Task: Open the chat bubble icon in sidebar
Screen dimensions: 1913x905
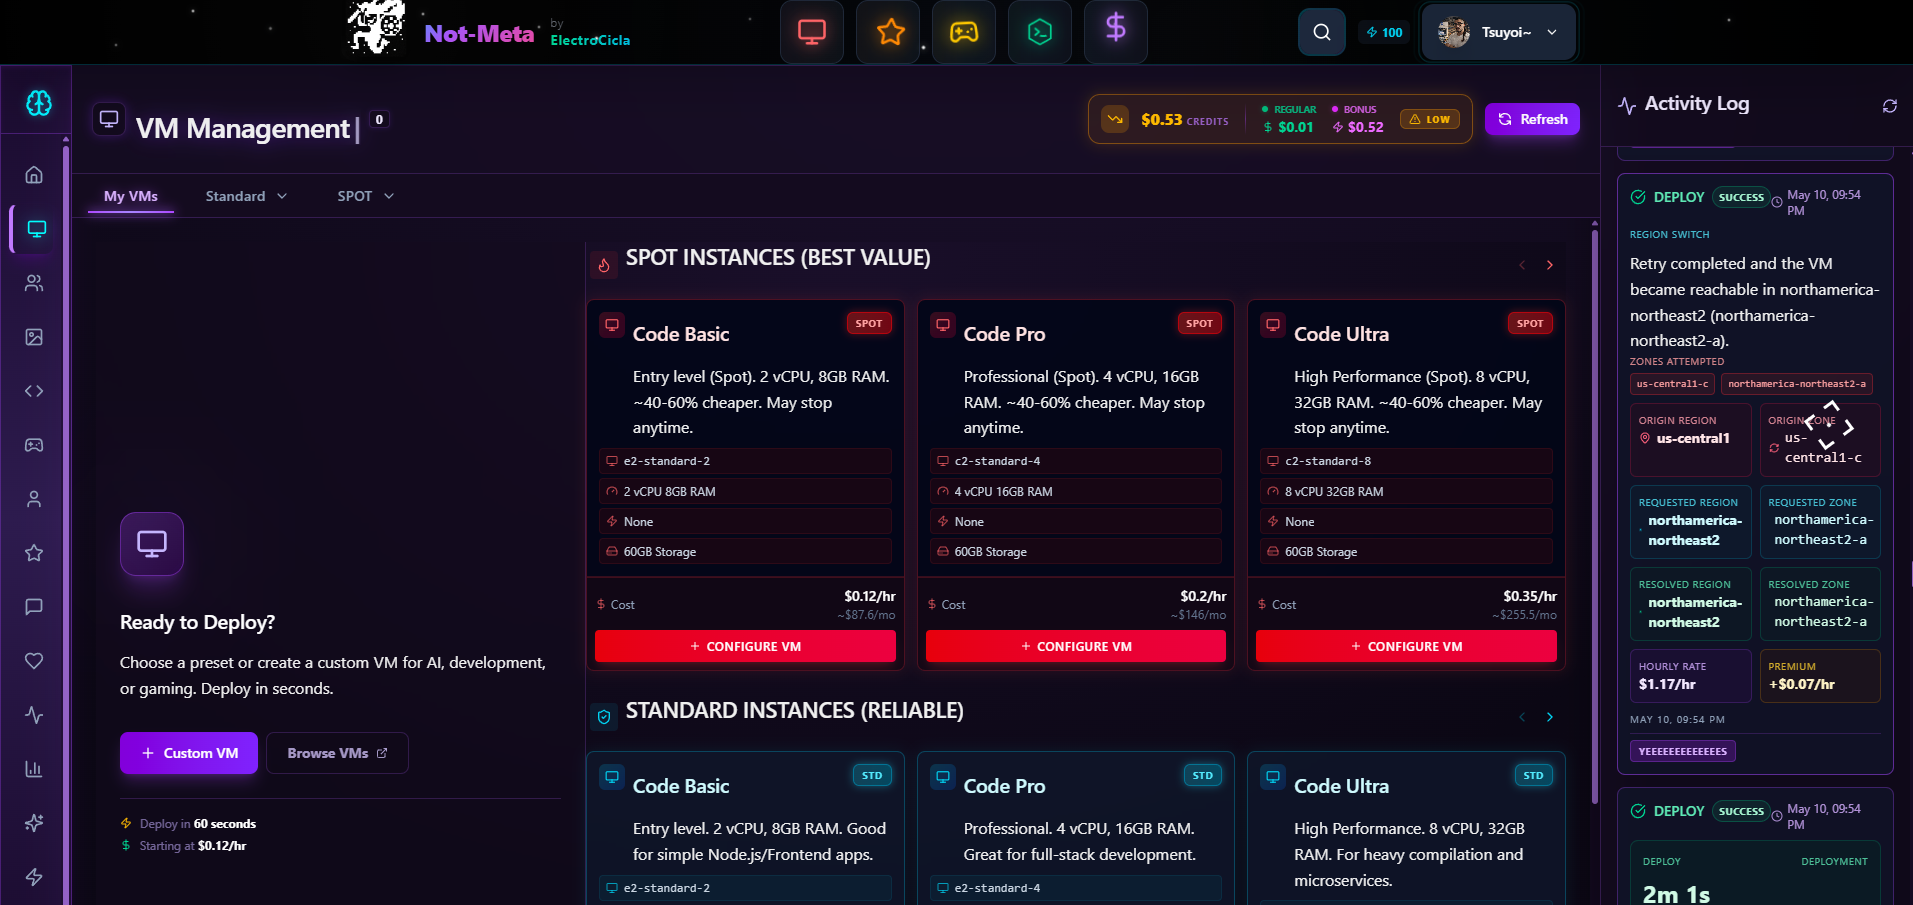Action: (x=34, y=607)
